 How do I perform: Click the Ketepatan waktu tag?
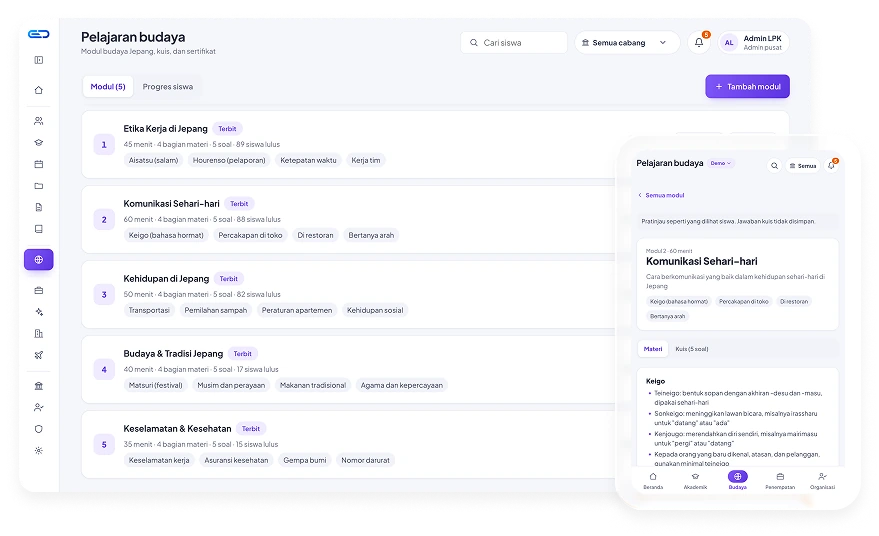click(x=308, y=160)
